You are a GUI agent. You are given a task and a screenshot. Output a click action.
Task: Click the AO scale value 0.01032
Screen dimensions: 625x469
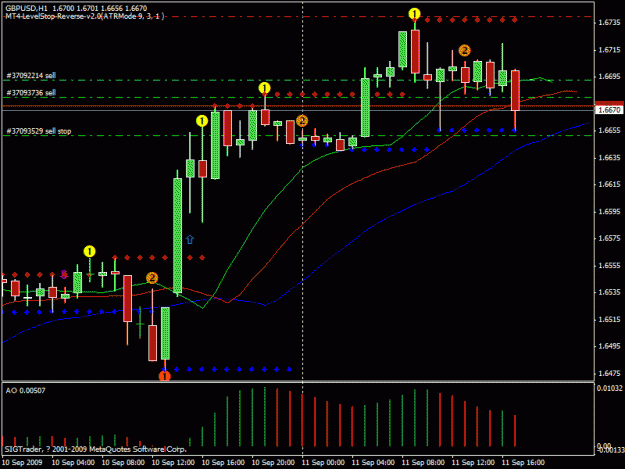(x=609, y=388)
